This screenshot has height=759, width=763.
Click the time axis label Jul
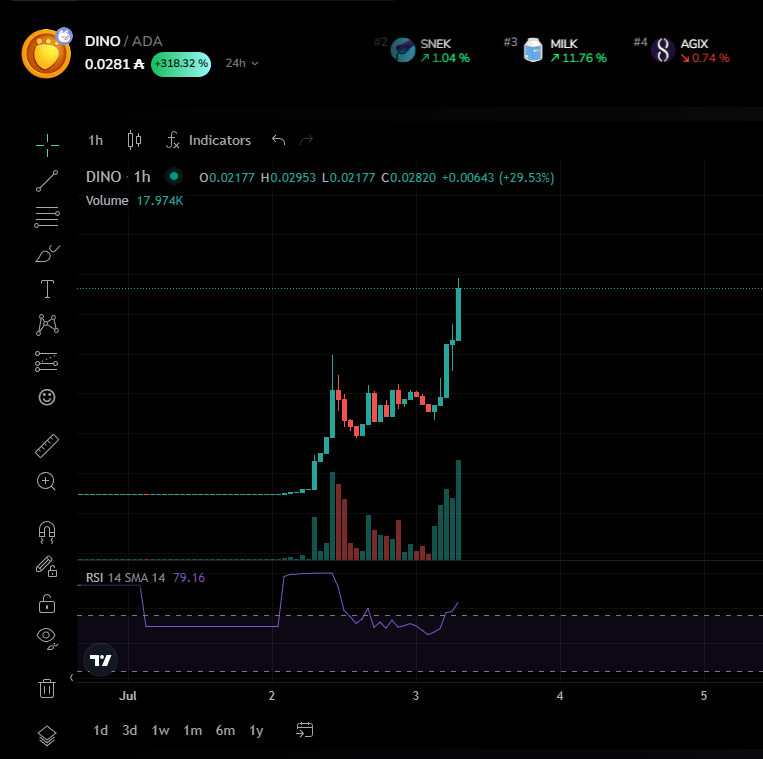tap(128, 696)
